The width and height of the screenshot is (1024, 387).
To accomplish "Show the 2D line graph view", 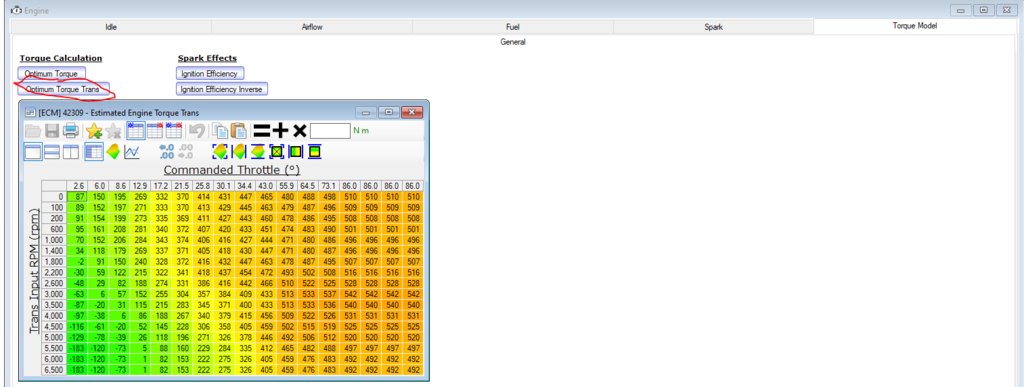I will (x=132, y=151).
